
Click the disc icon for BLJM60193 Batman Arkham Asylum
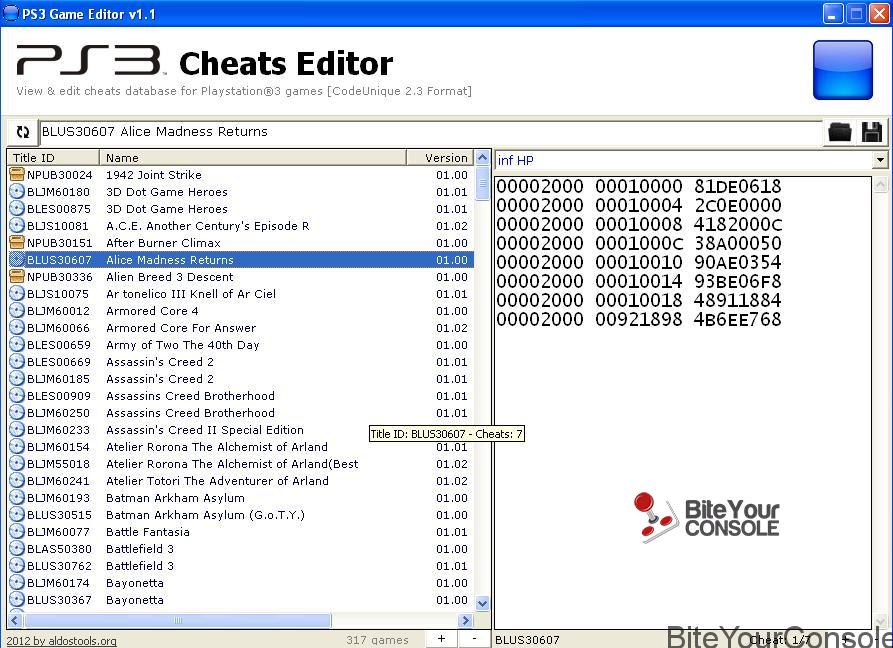click(x=17, y=498)
